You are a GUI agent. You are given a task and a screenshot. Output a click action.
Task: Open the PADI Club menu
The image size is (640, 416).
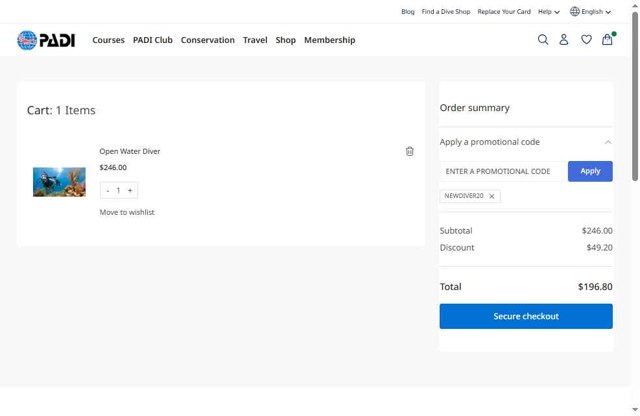coord(153,40)
